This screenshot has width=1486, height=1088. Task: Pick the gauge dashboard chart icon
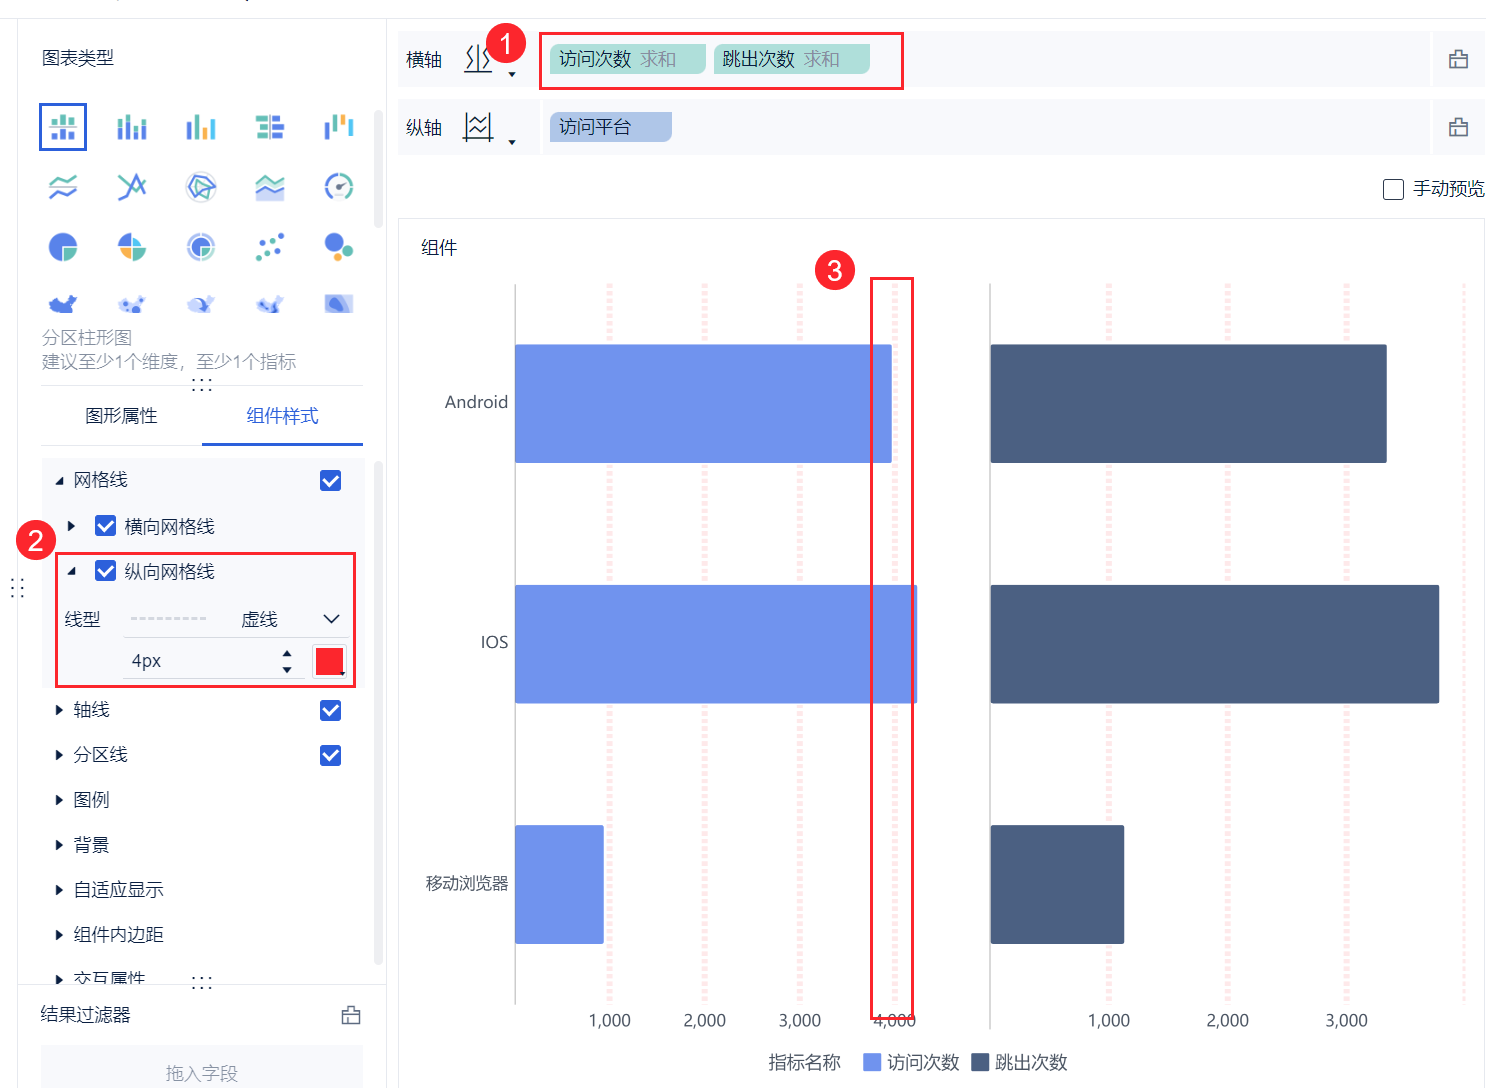tap(339, 187)
